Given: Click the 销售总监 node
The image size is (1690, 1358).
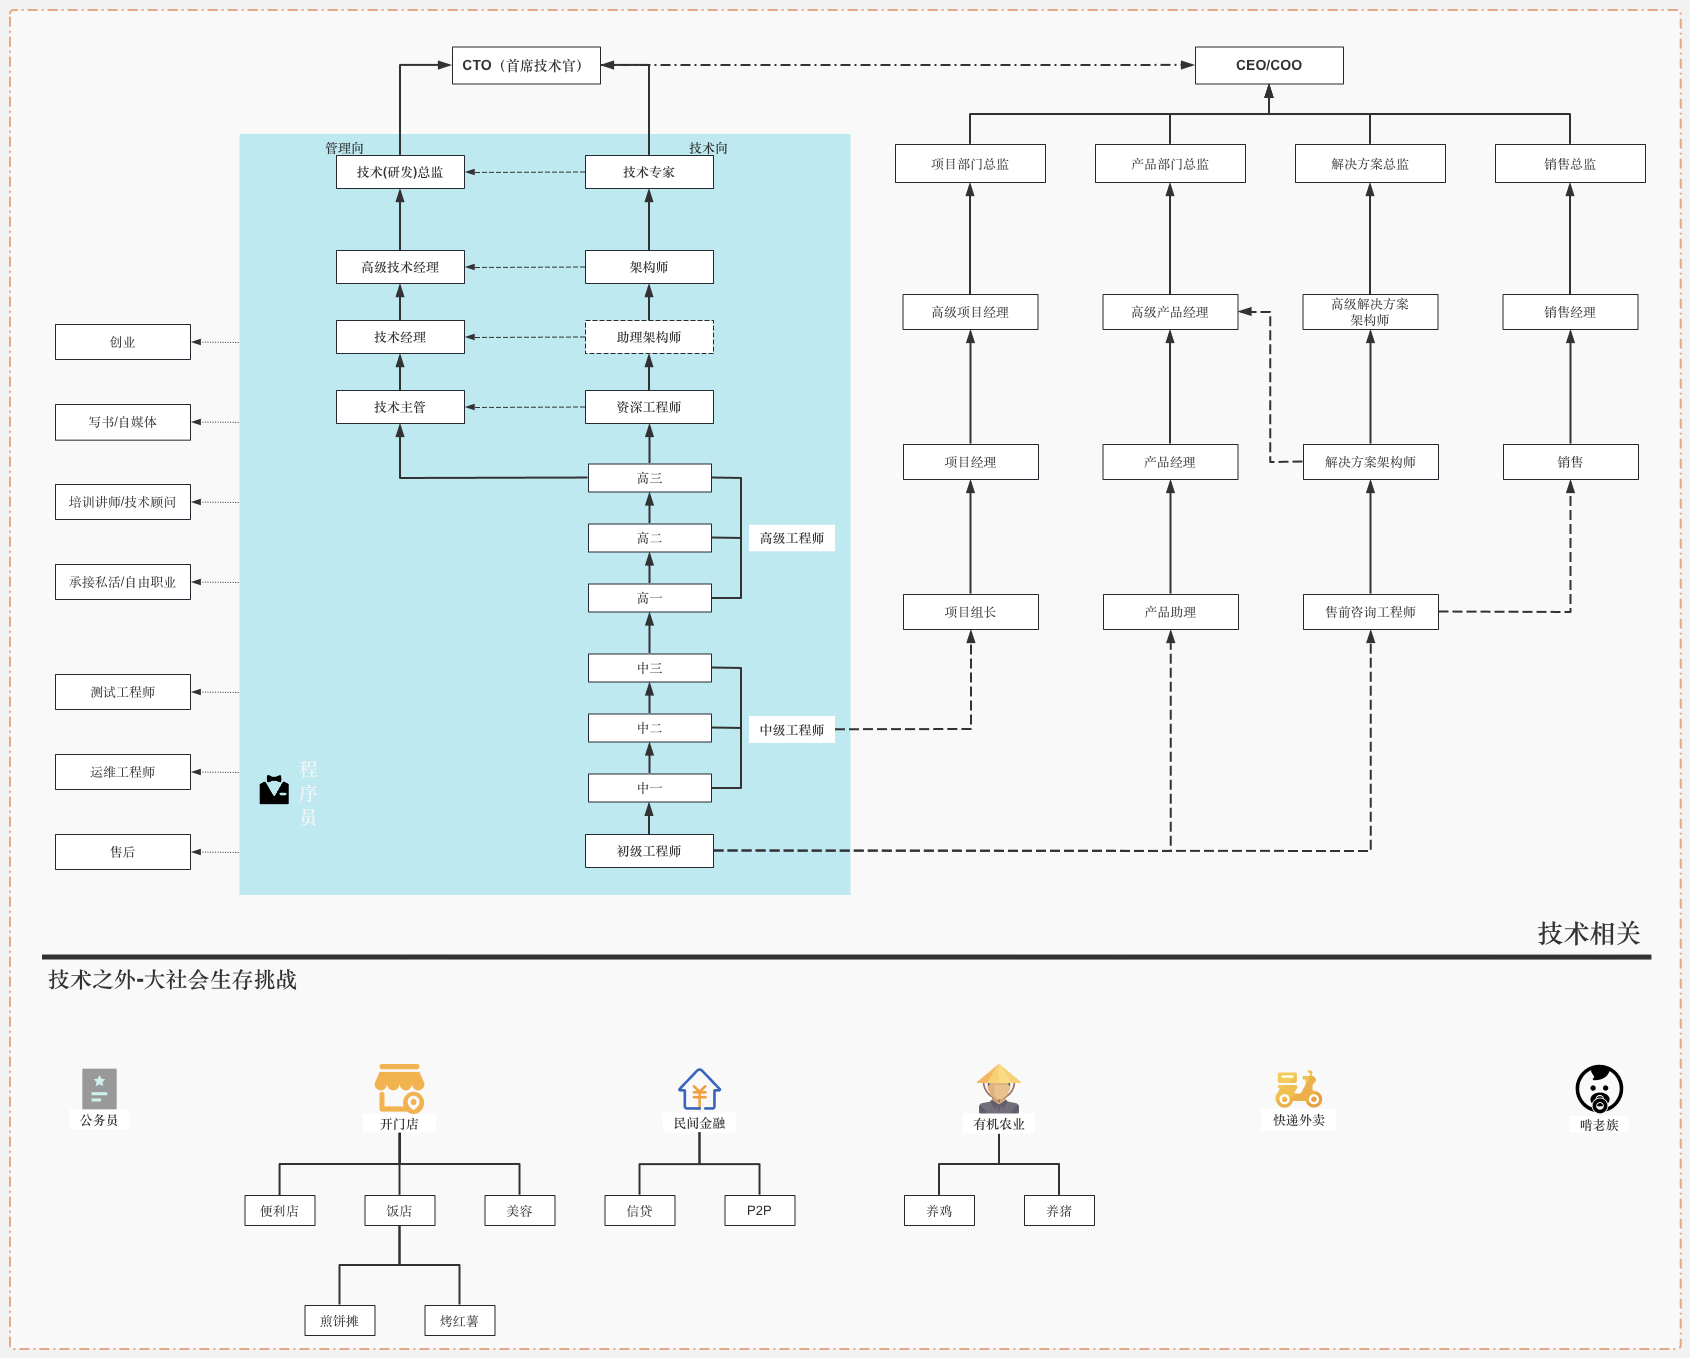Looking at the screenshot, I should (1570, 164).
